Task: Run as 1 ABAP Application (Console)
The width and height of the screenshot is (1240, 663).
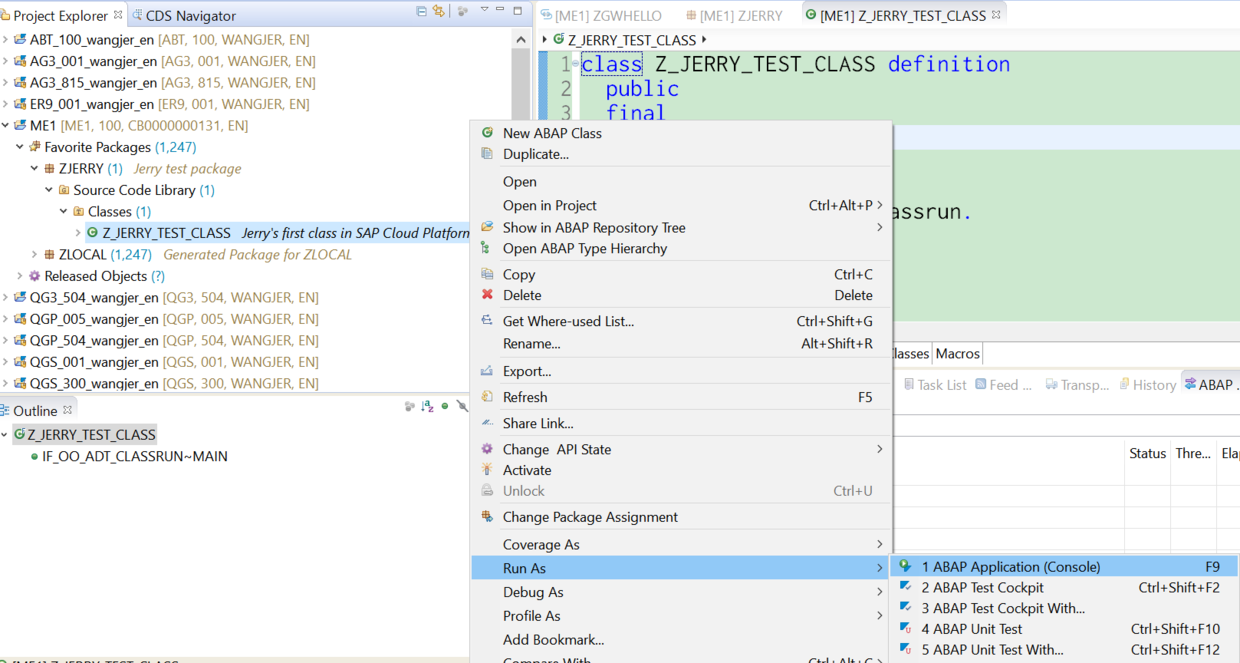Action: [1065, 566]
